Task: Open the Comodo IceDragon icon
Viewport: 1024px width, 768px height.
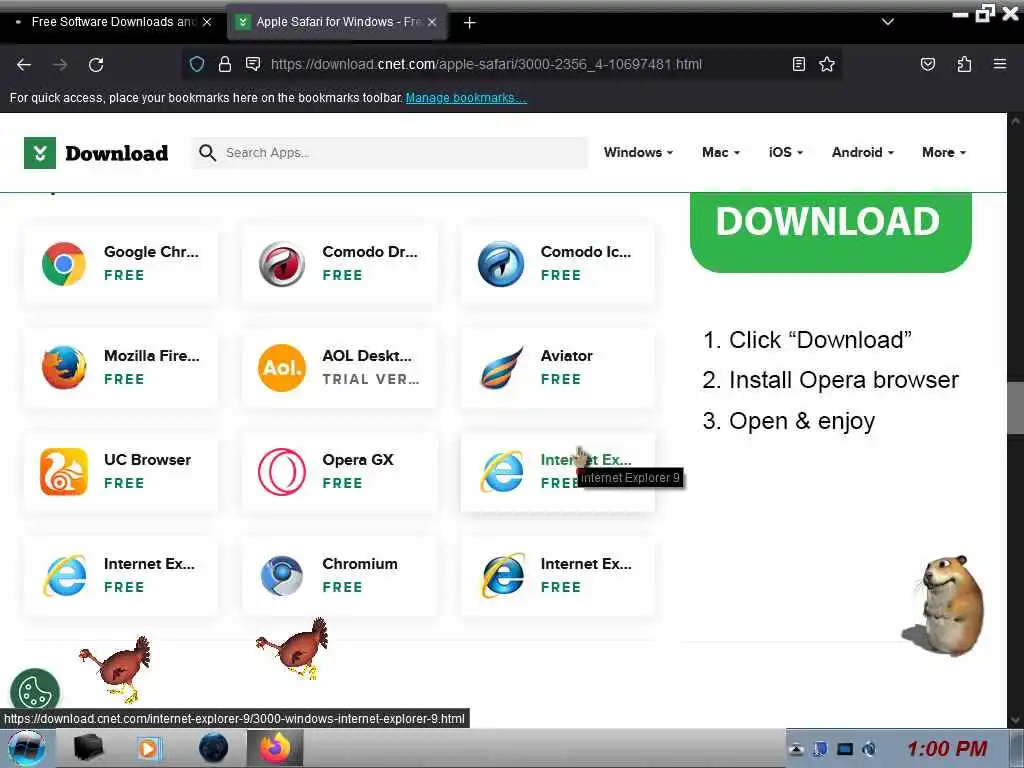Action: click(x=501, y=264)
